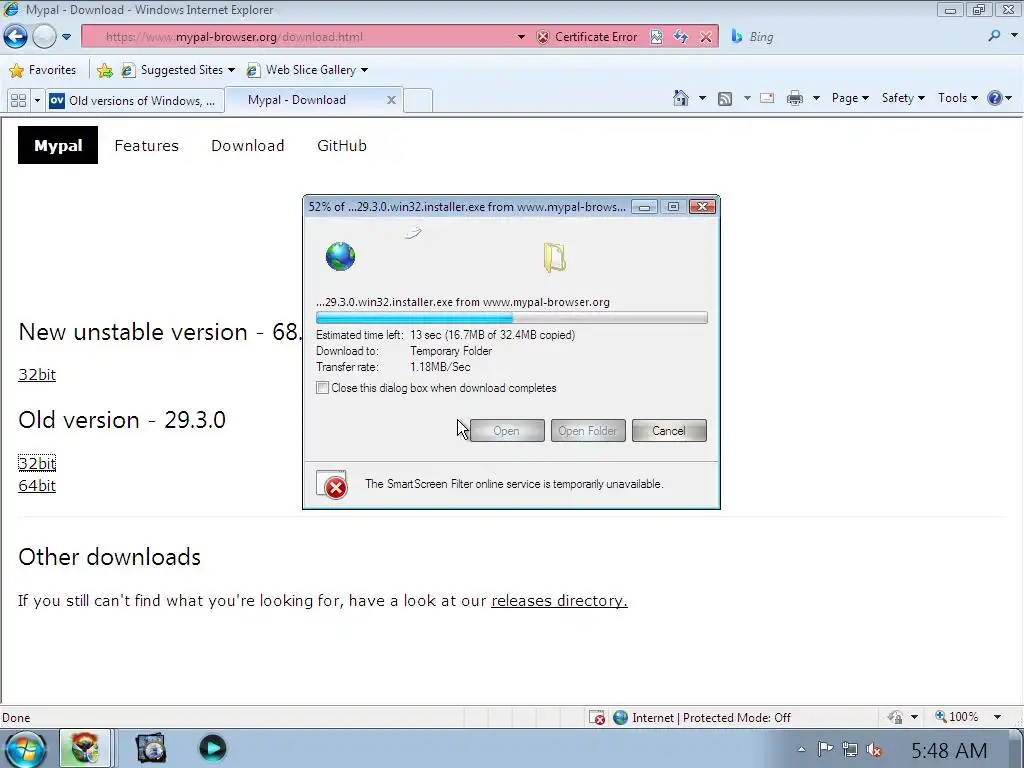Click the SmartScreen Filter error icon
This screenshot has width=1024, height=768.
pyautogui.click(x=332, y=485)
